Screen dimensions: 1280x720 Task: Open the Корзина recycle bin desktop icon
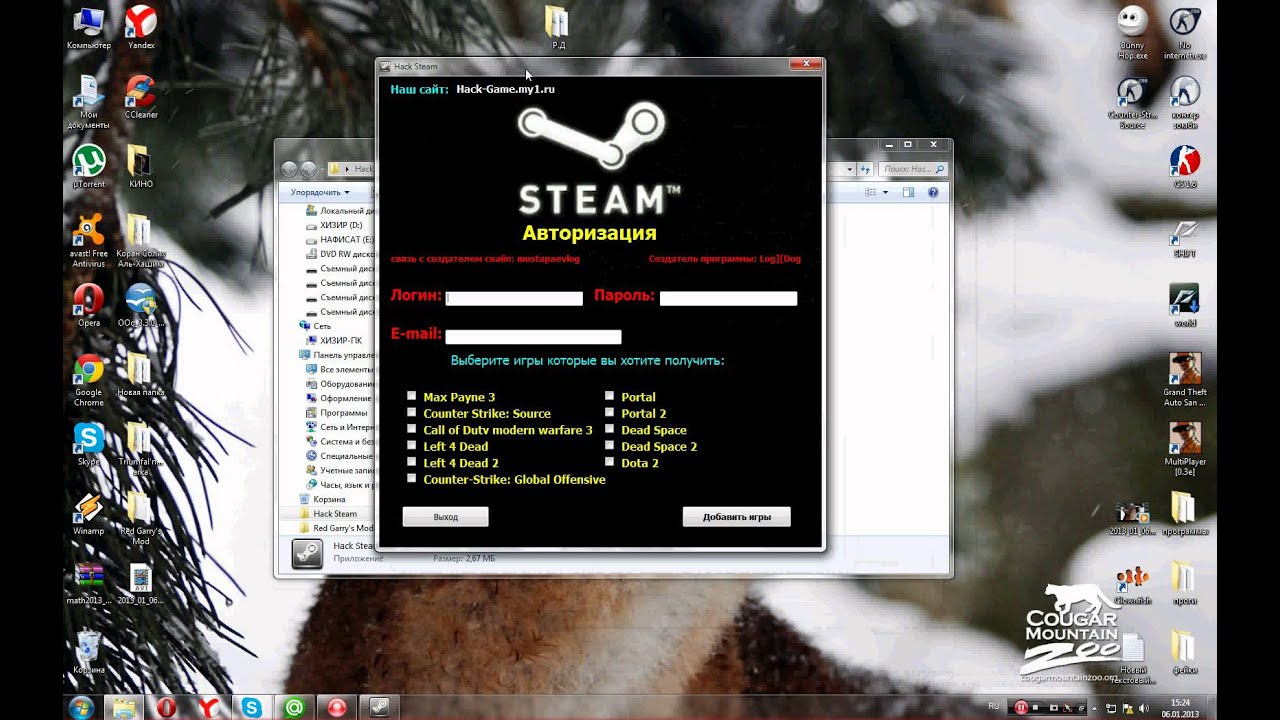(x=88, y=652)
